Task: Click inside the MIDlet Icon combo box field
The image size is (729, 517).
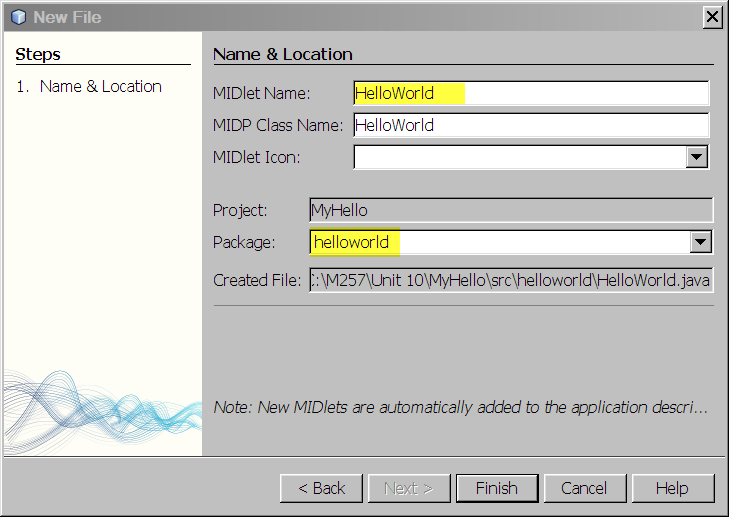Action: click(x=518, y=157)
